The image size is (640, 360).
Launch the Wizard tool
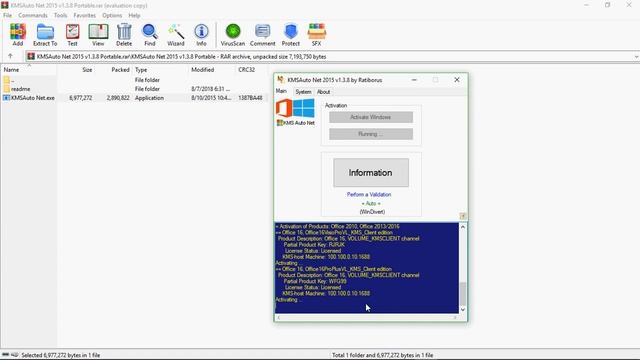(x=176, y=34)
